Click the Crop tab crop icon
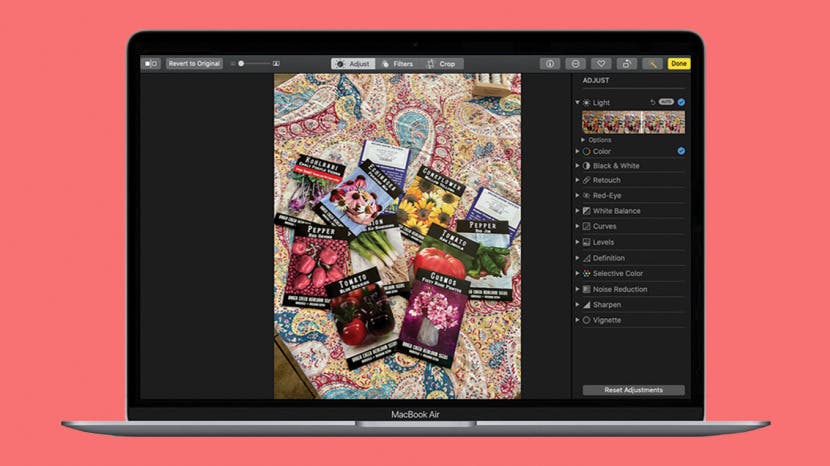This screenshot has width=830, height=466. [x=431, y=64]
